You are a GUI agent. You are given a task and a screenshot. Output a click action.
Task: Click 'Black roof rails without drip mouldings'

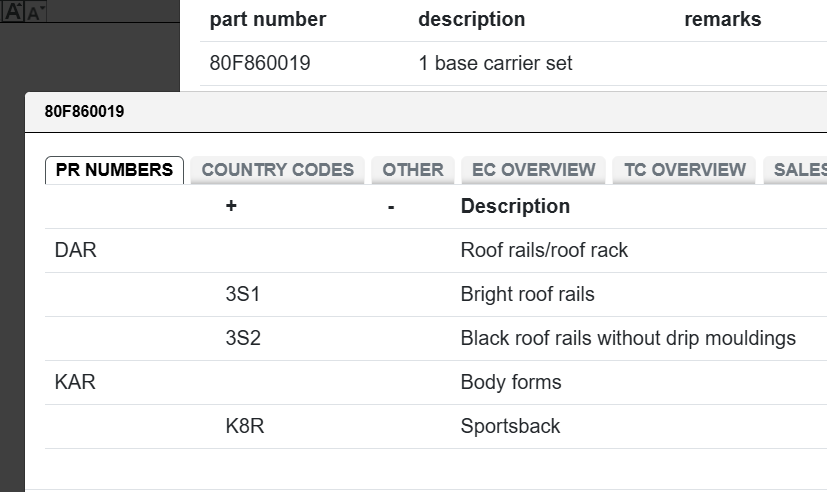point(628,338)
